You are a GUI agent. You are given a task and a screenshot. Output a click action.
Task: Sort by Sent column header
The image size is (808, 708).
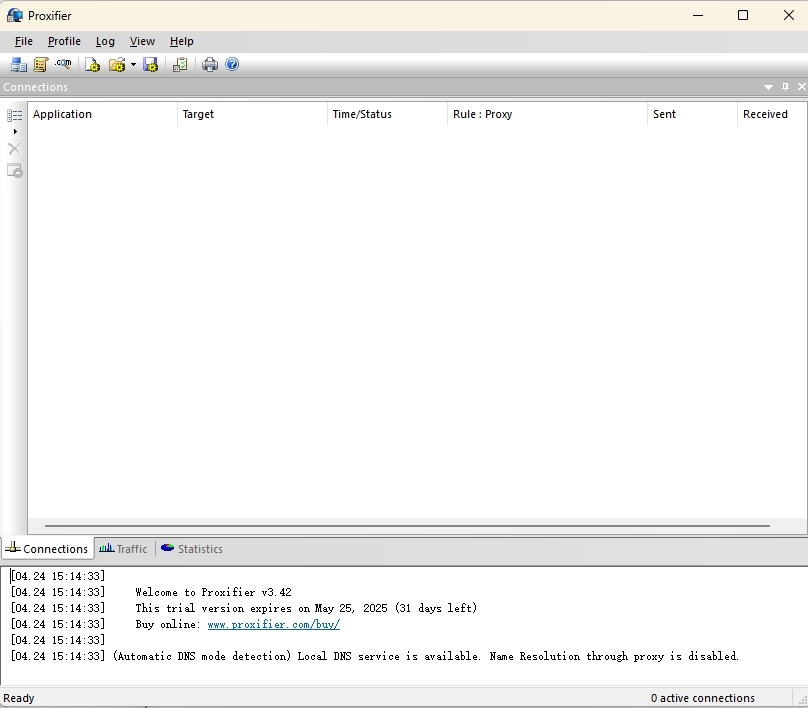(693, 114)
